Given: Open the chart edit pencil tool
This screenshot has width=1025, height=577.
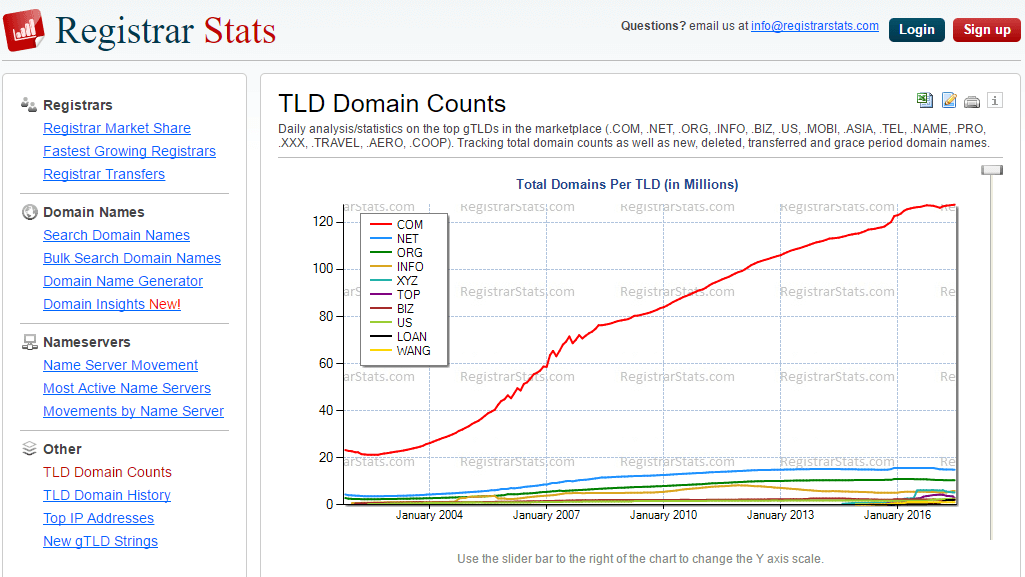Looking at the screenshot, I should (x=948, y=100).
